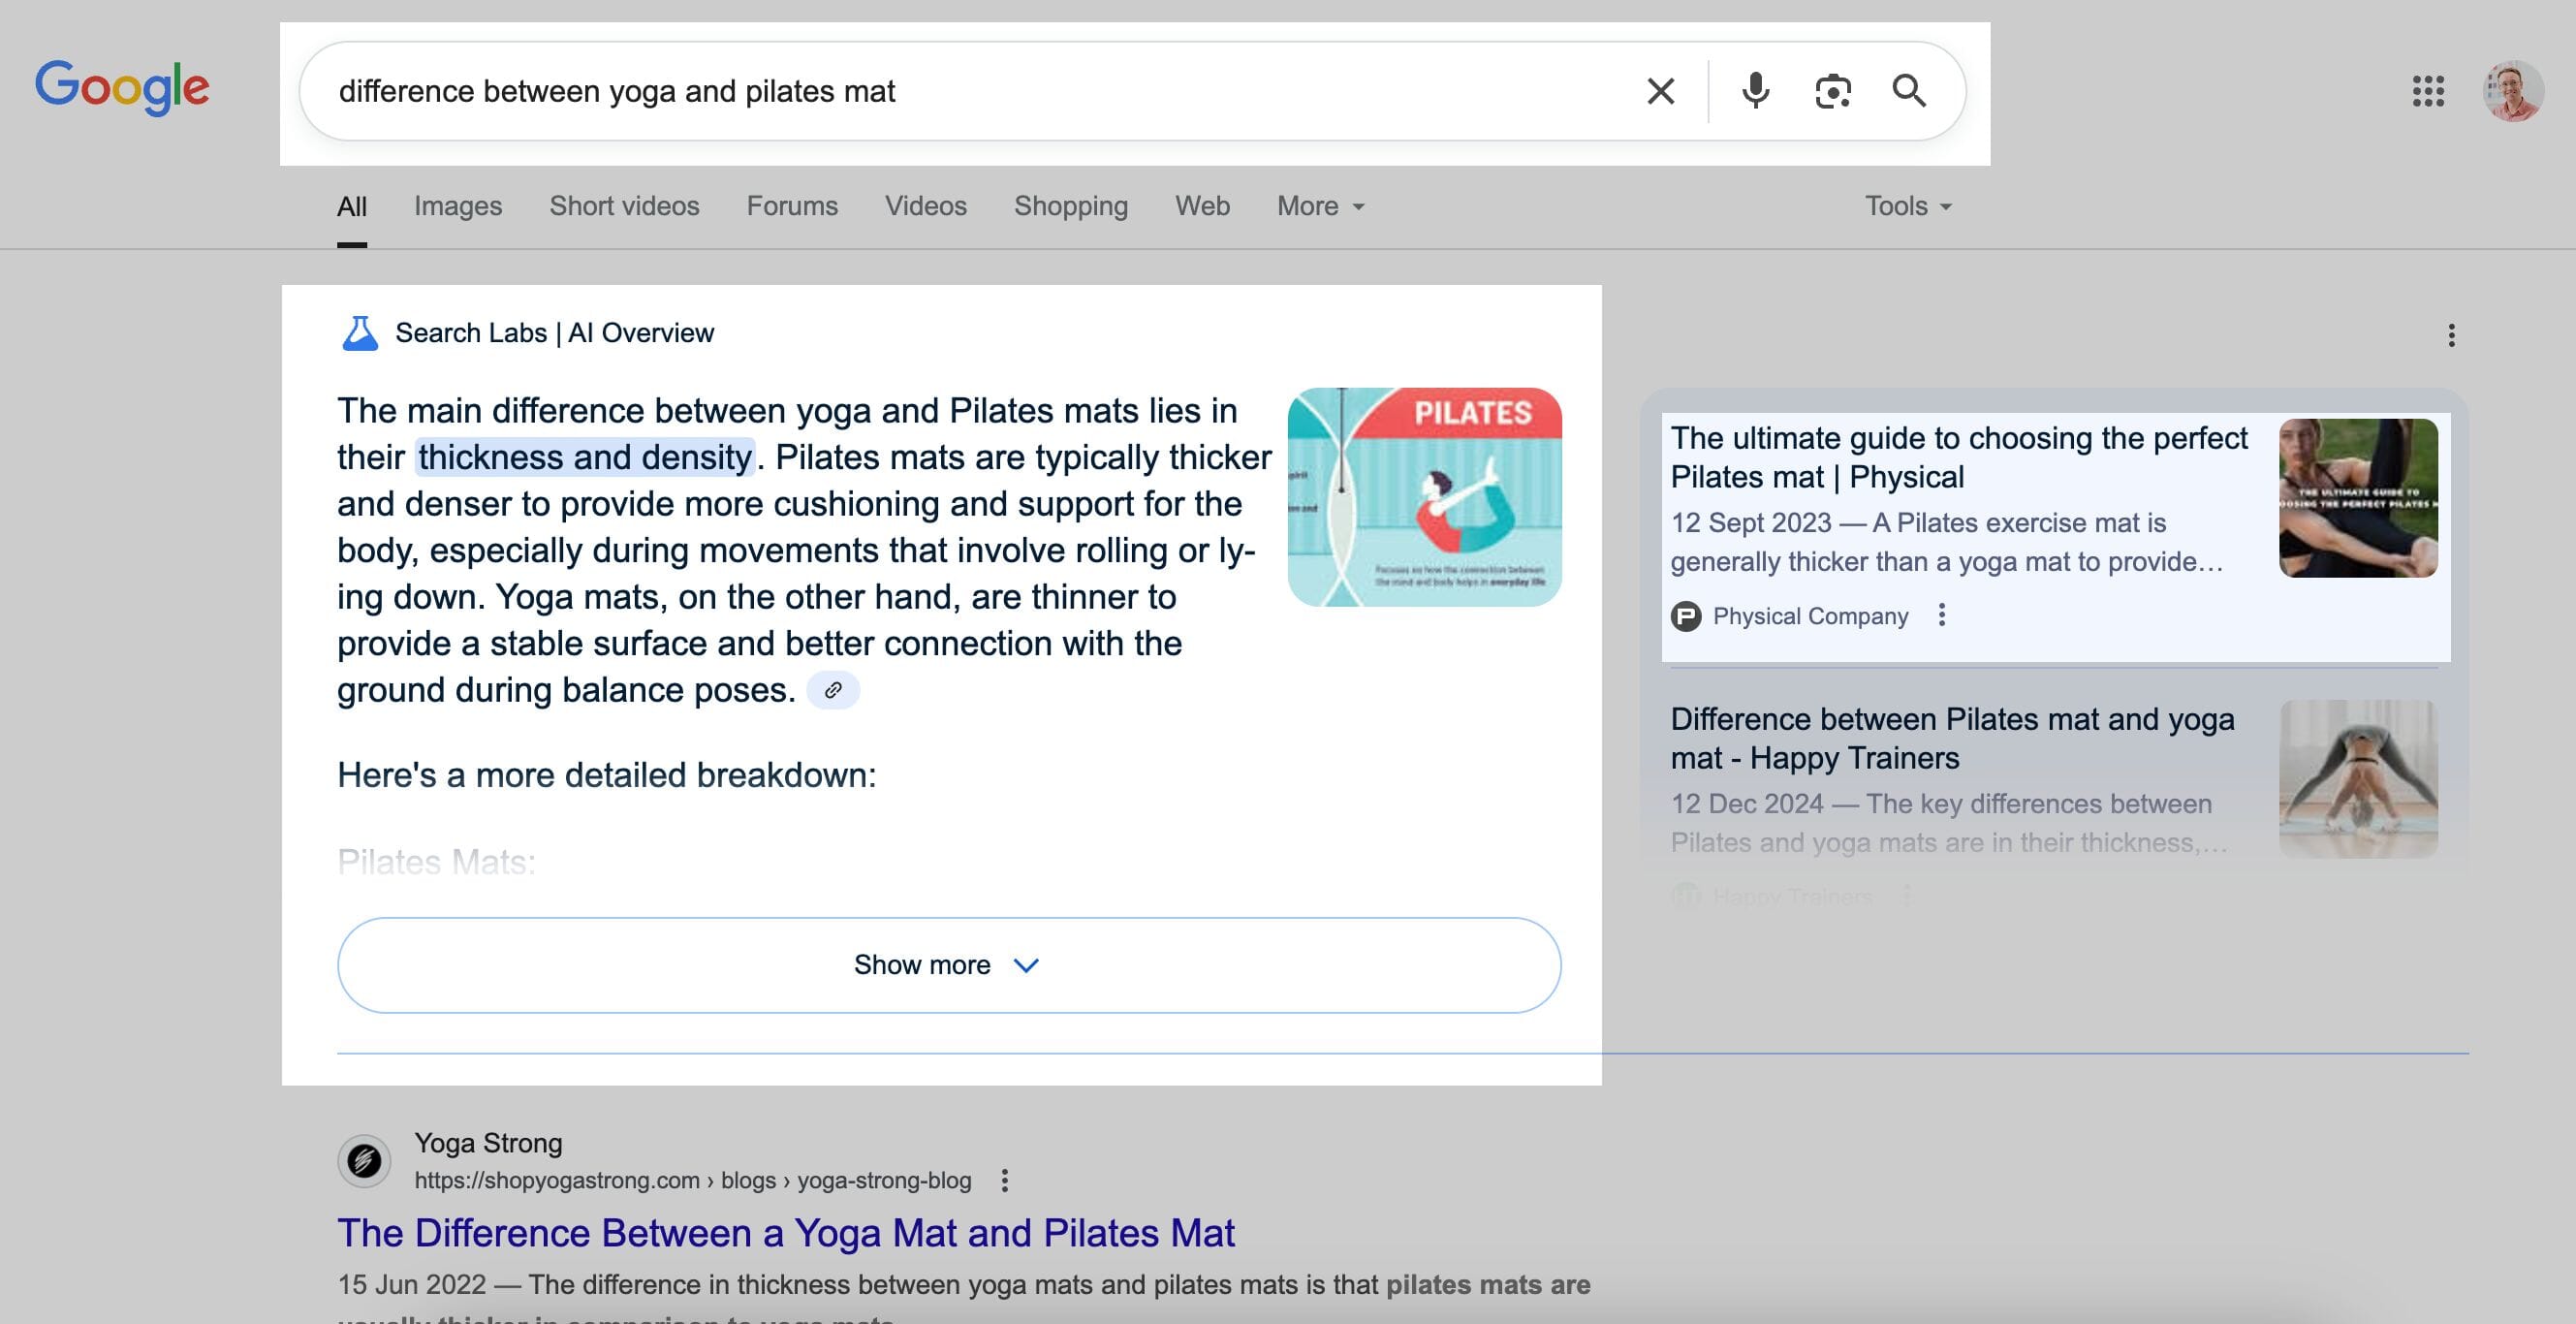Open 'The ultimate guide to choosing the perfect Pilates mat' source
2576x1324 pixels.
tap(1958, 457)
